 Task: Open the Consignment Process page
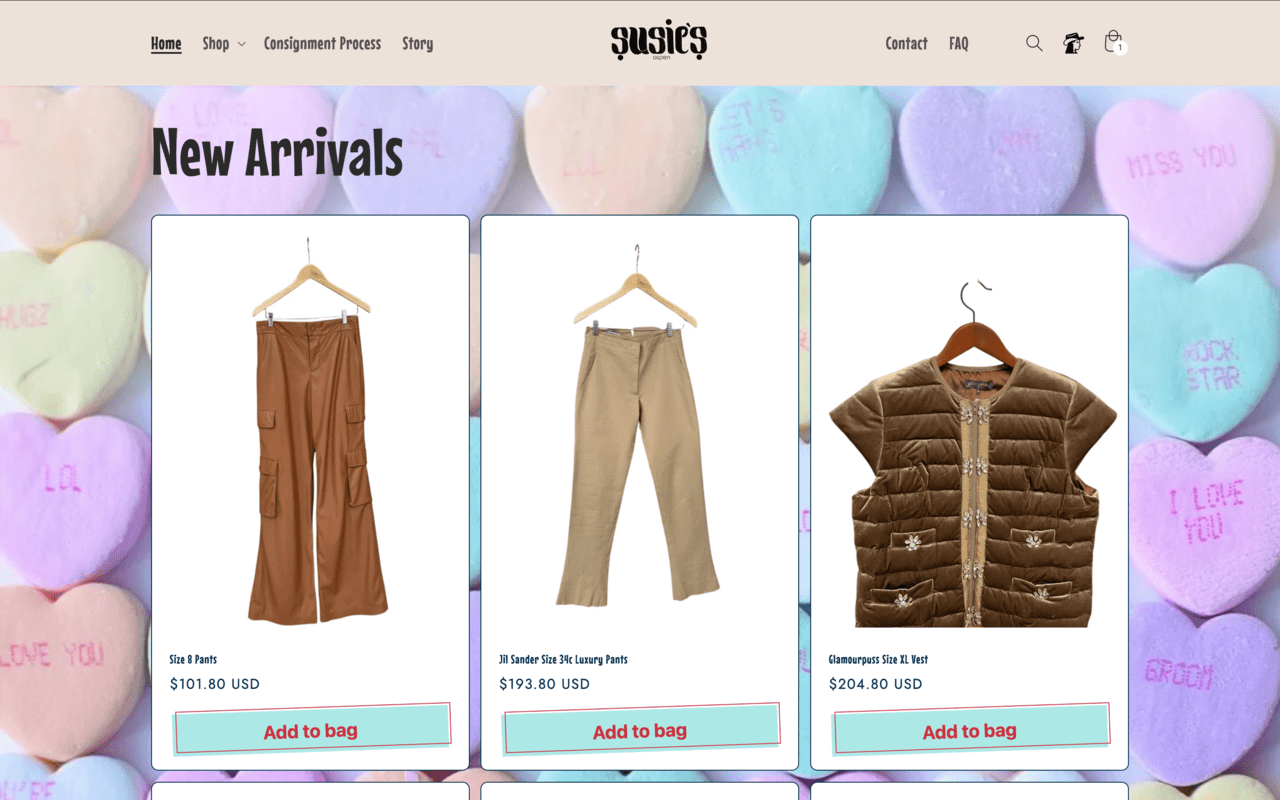point(322,43)
